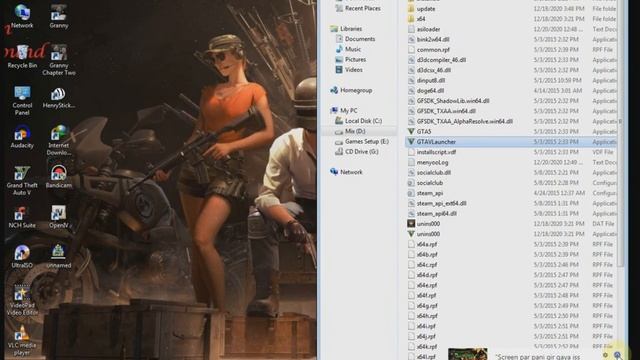This screenshot has height=360, width=640.
Task: Open the Music library
Action: click(x=348, y=49)
